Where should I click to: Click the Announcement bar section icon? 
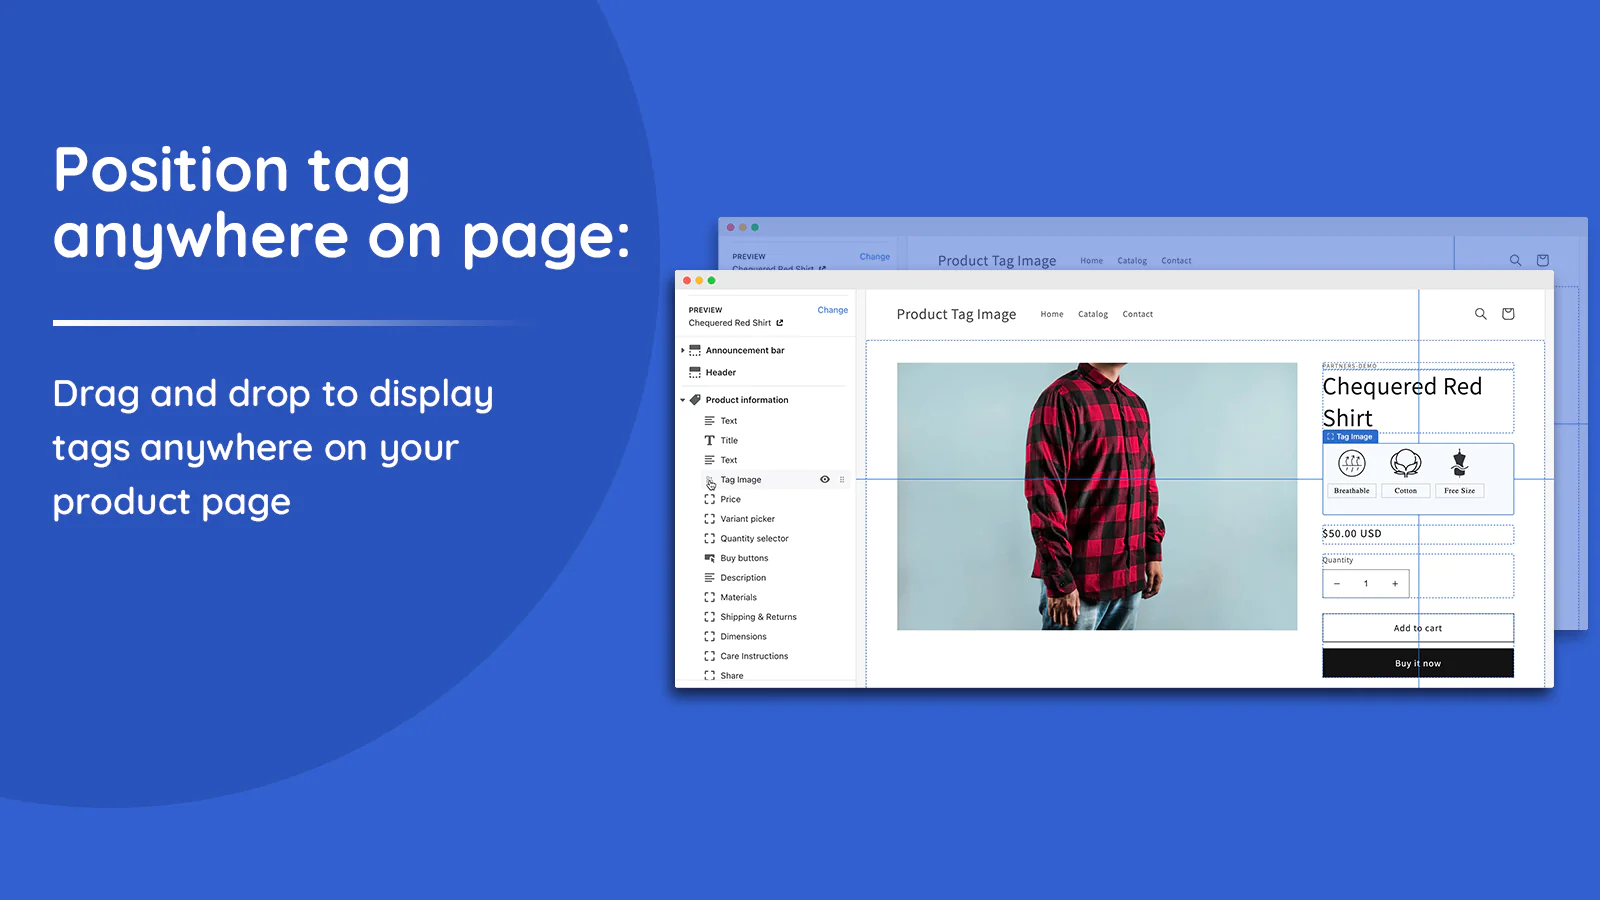pyautogui.click(x=695, y=351)
